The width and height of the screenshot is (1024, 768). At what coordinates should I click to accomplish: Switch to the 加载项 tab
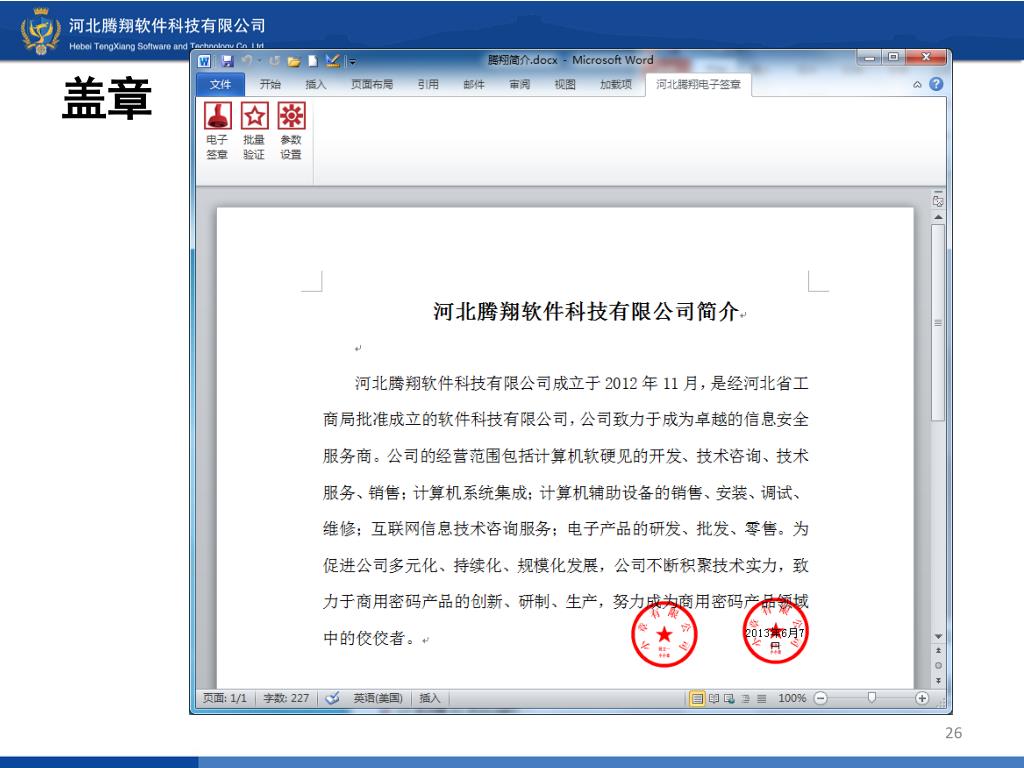pyautogui.click(x=616, y=84)
